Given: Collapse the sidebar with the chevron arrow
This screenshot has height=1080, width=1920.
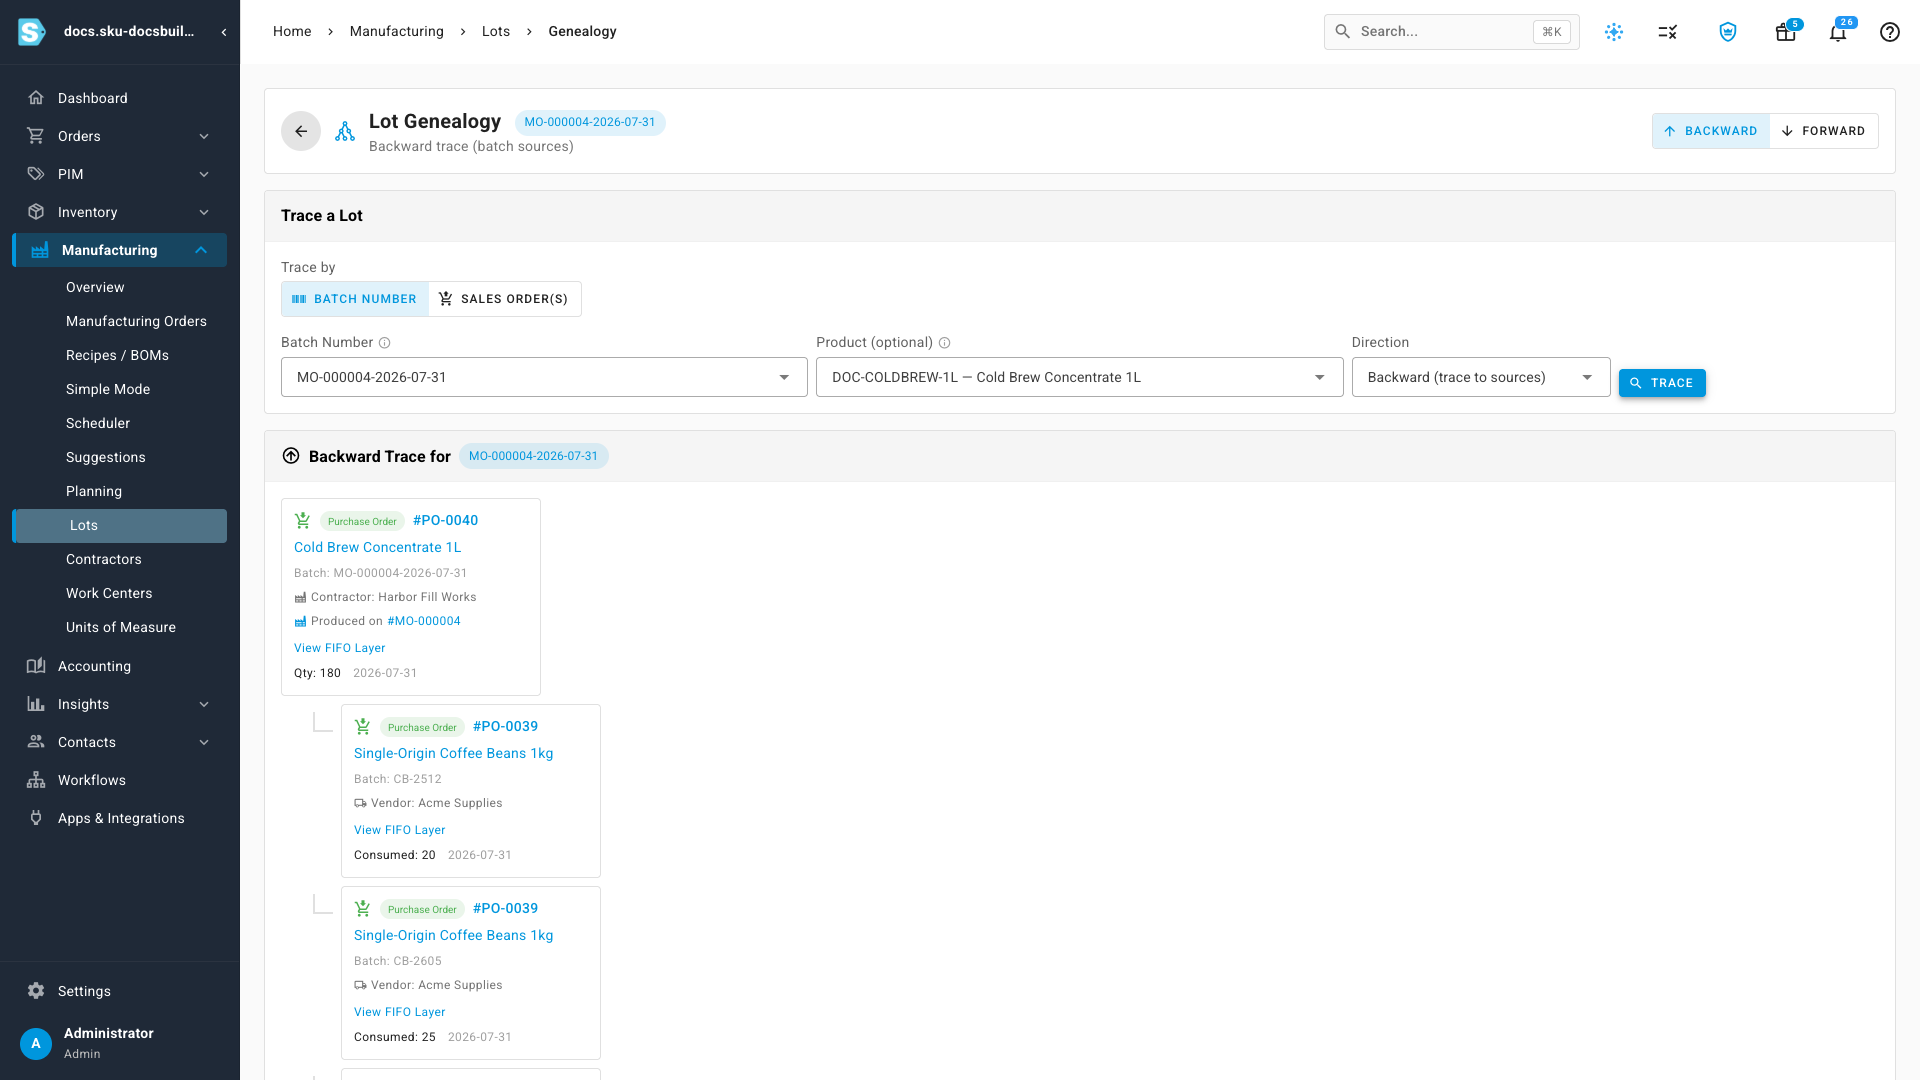Looking at the screenshot, I should coord(224,32).
